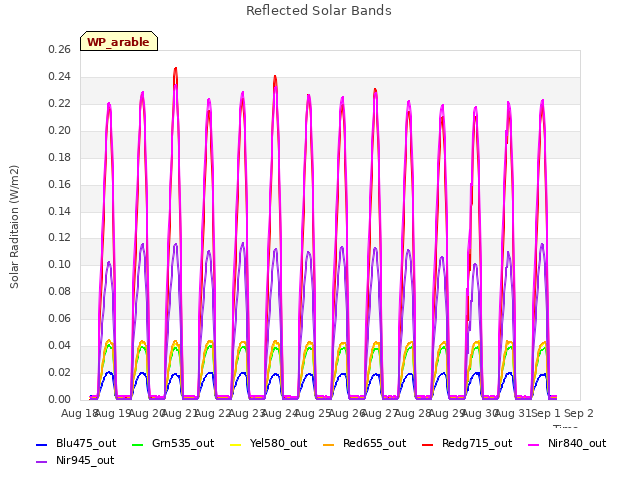Click the Nir840_out legend label
The width and height of the screenshot is (640, 480).
tap(577, 443)
